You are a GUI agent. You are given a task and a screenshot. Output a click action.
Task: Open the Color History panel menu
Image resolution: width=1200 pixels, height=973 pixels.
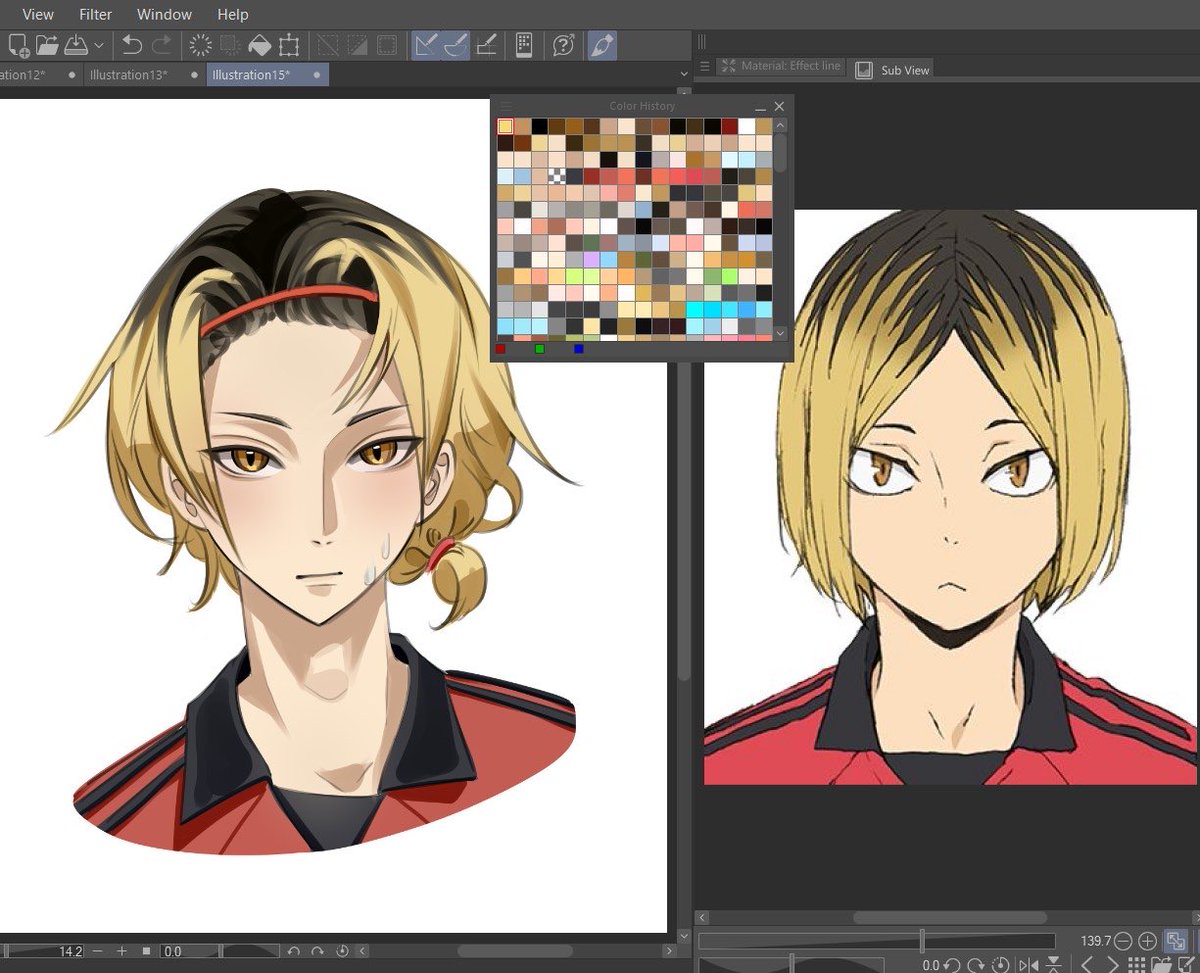[505, 106]
